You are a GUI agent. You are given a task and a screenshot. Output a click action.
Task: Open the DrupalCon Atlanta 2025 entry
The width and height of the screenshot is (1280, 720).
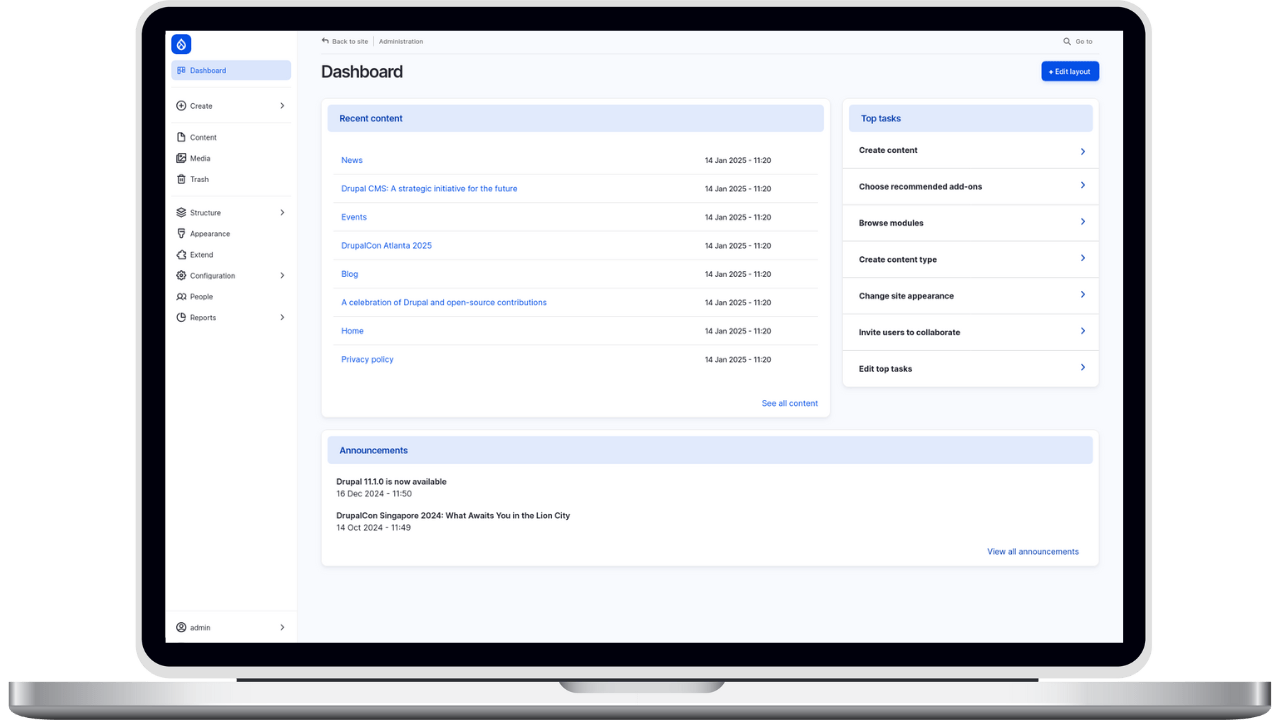(386, 245)
